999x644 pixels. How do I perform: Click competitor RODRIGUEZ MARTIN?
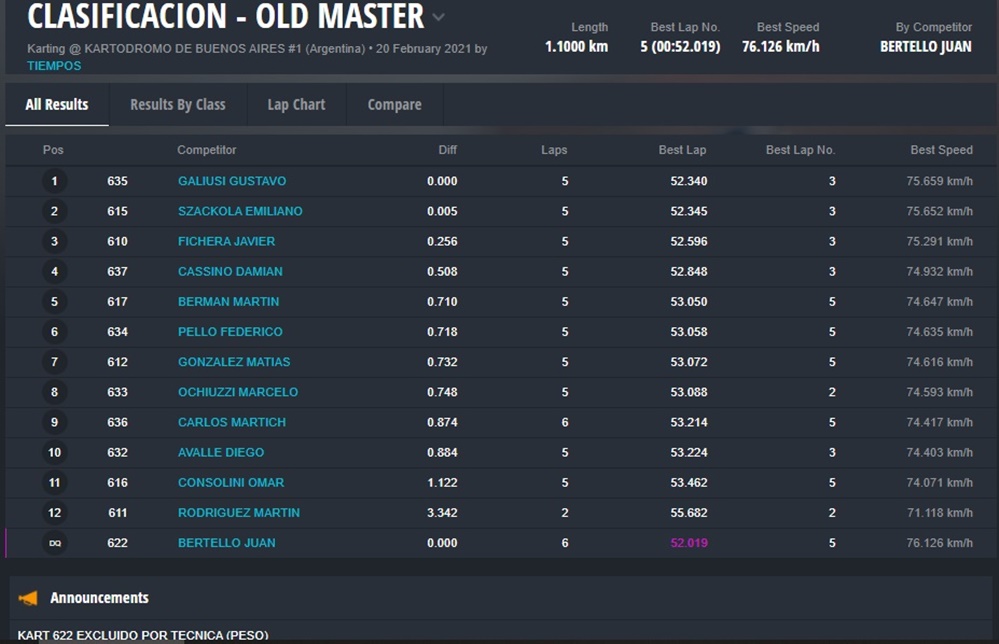tap(238, 513)
